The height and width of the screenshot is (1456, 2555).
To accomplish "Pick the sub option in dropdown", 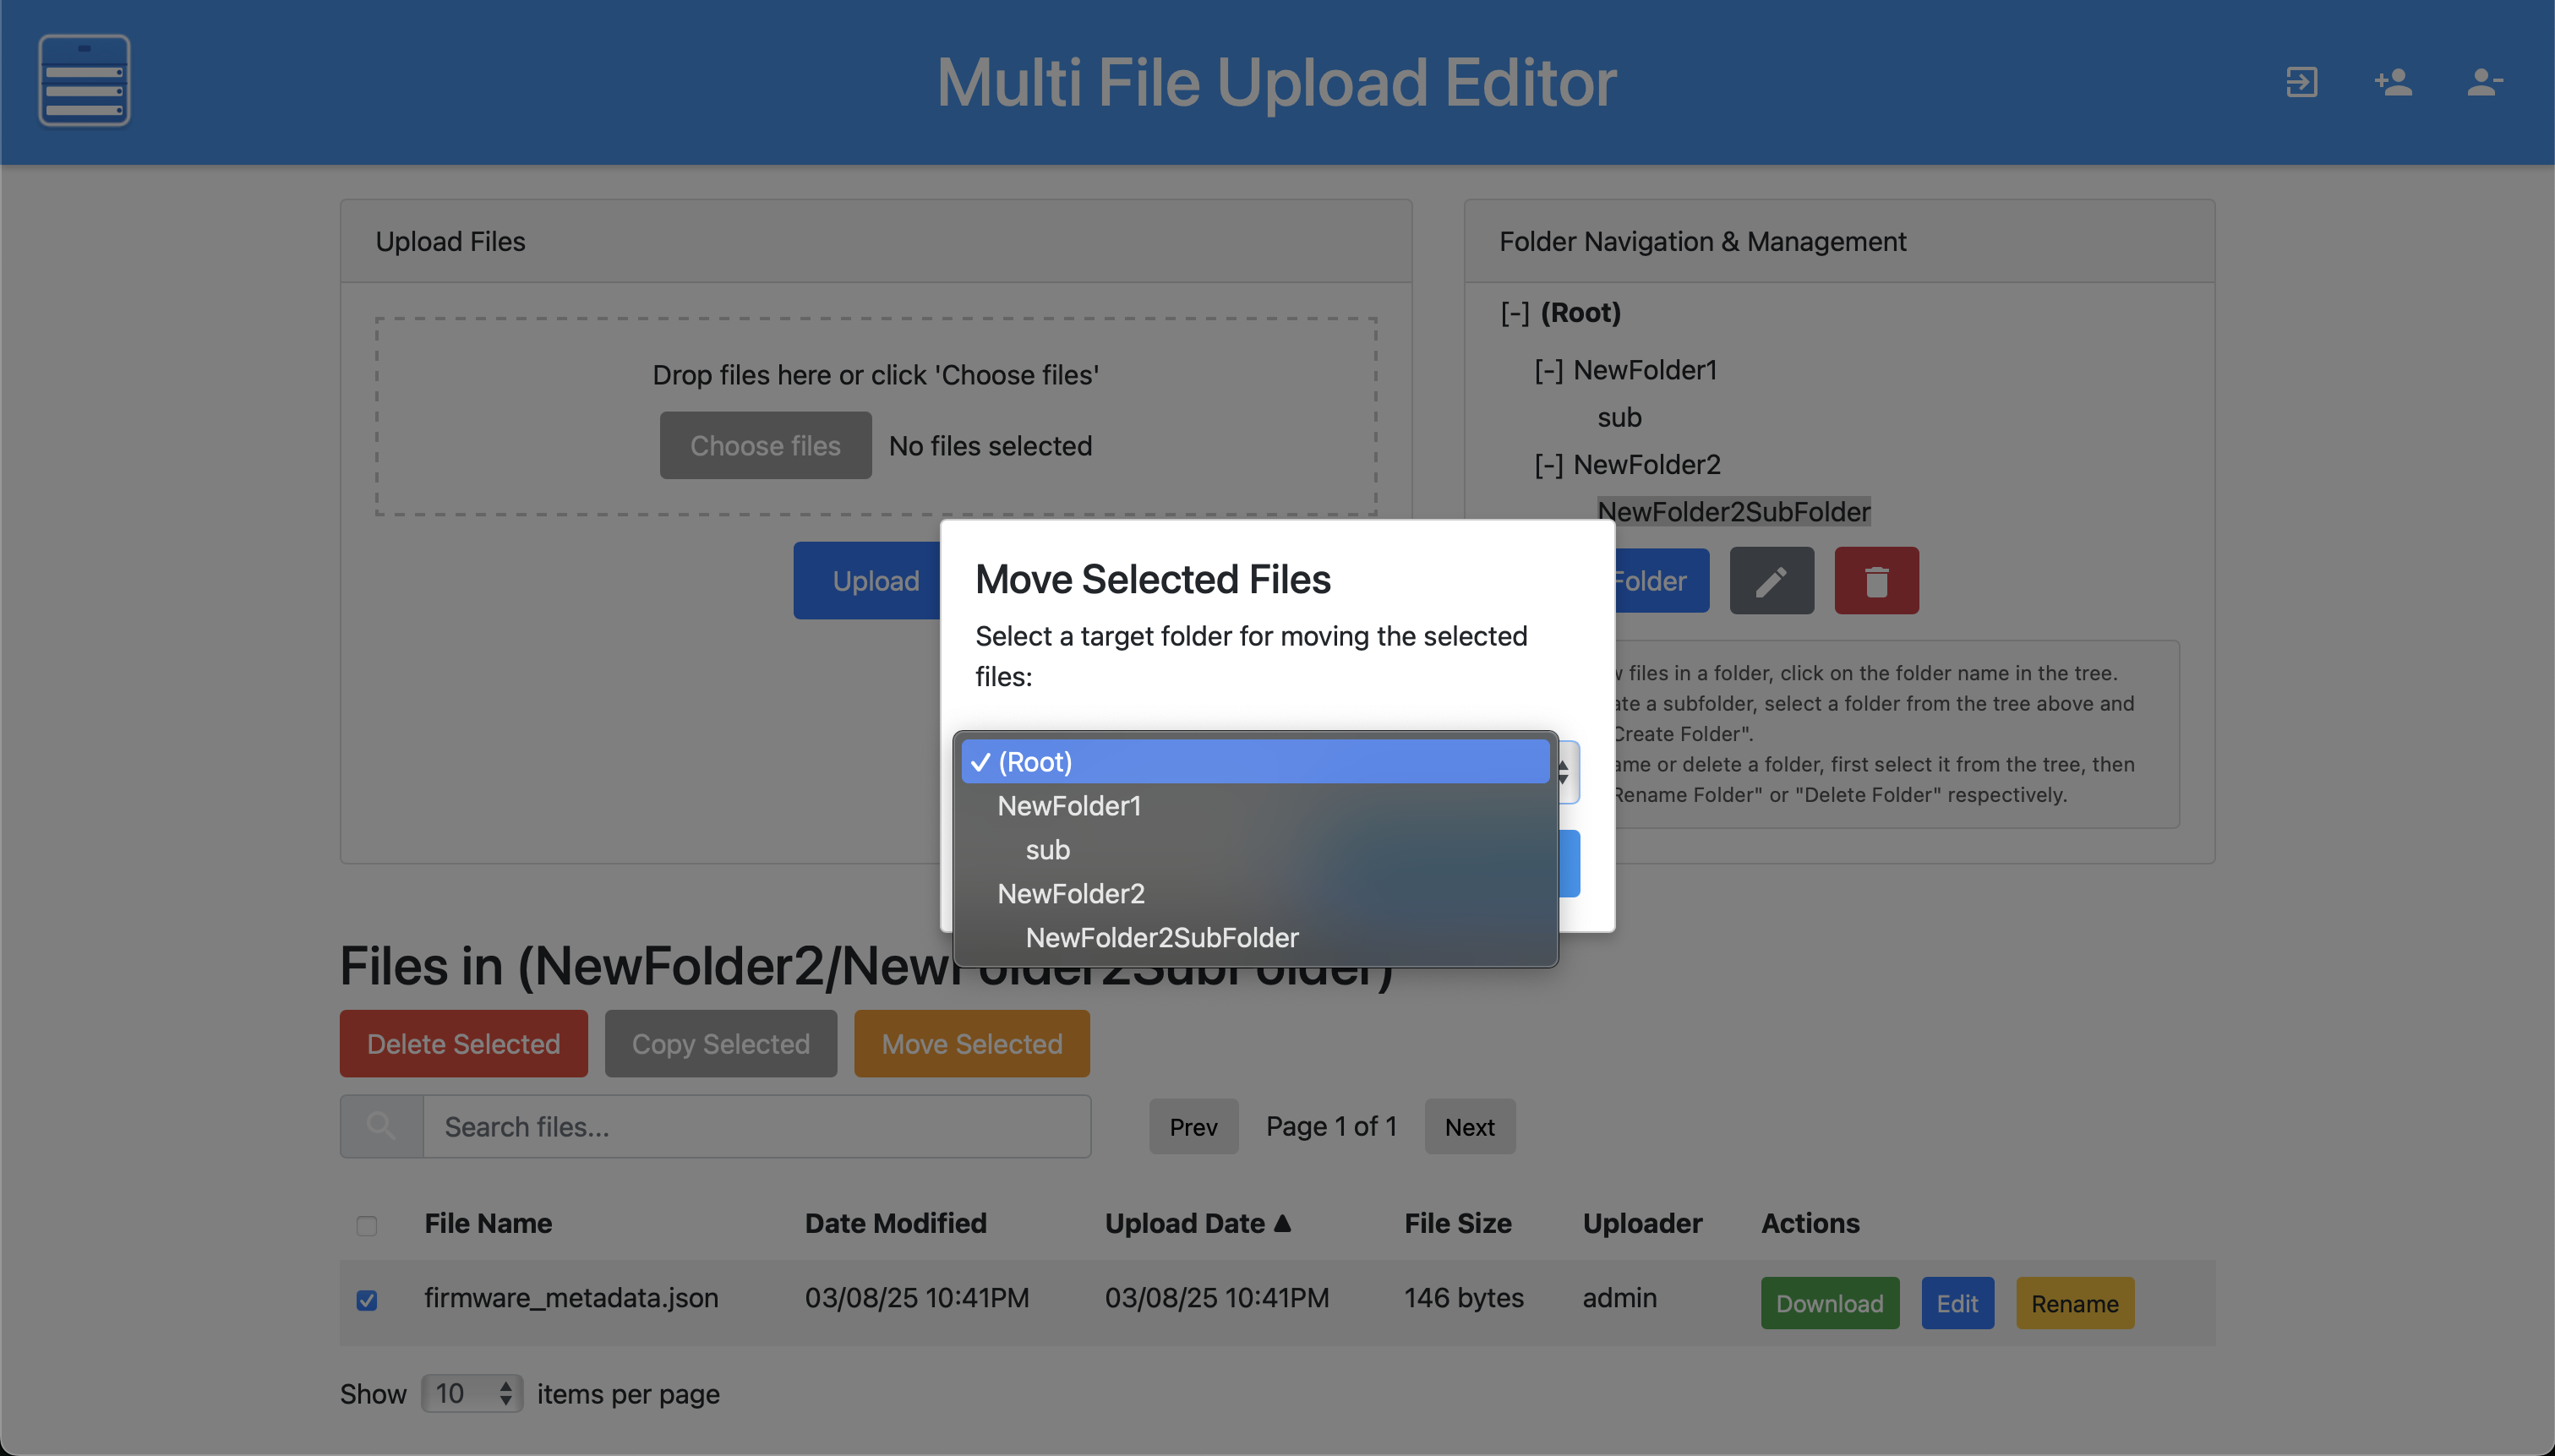I will coord(1047,850).
